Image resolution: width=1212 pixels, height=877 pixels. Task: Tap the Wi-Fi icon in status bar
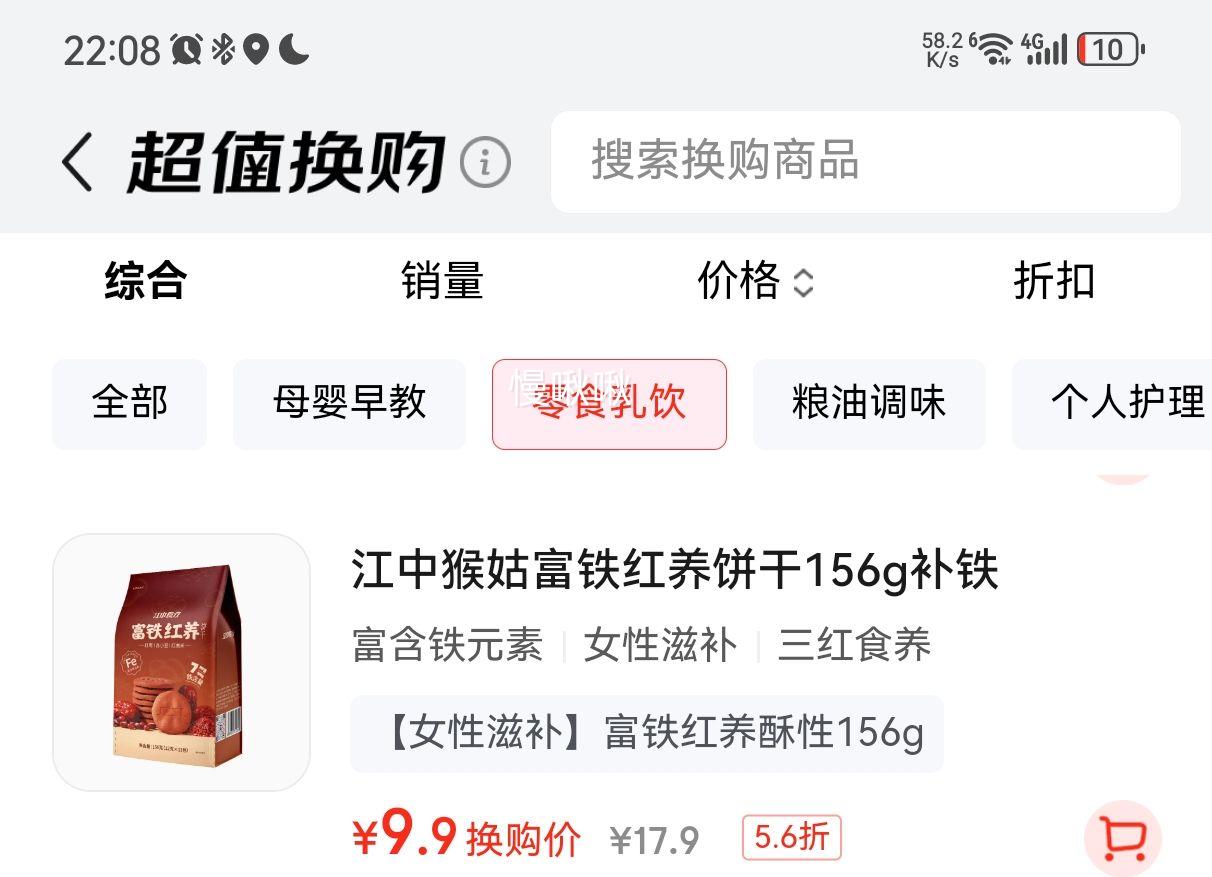click(x=993, y=48)
